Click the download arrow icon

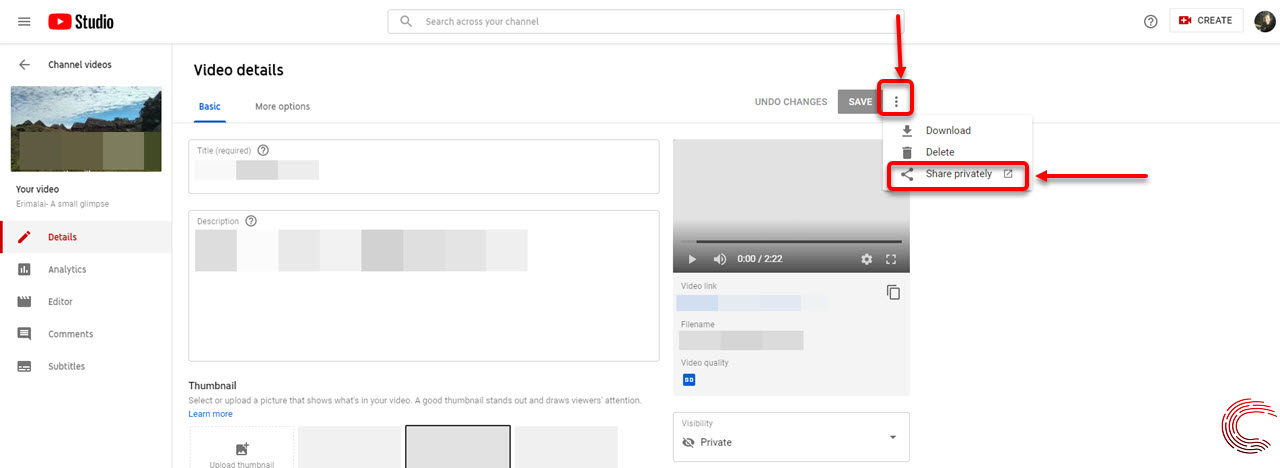(x=907, y=131)
